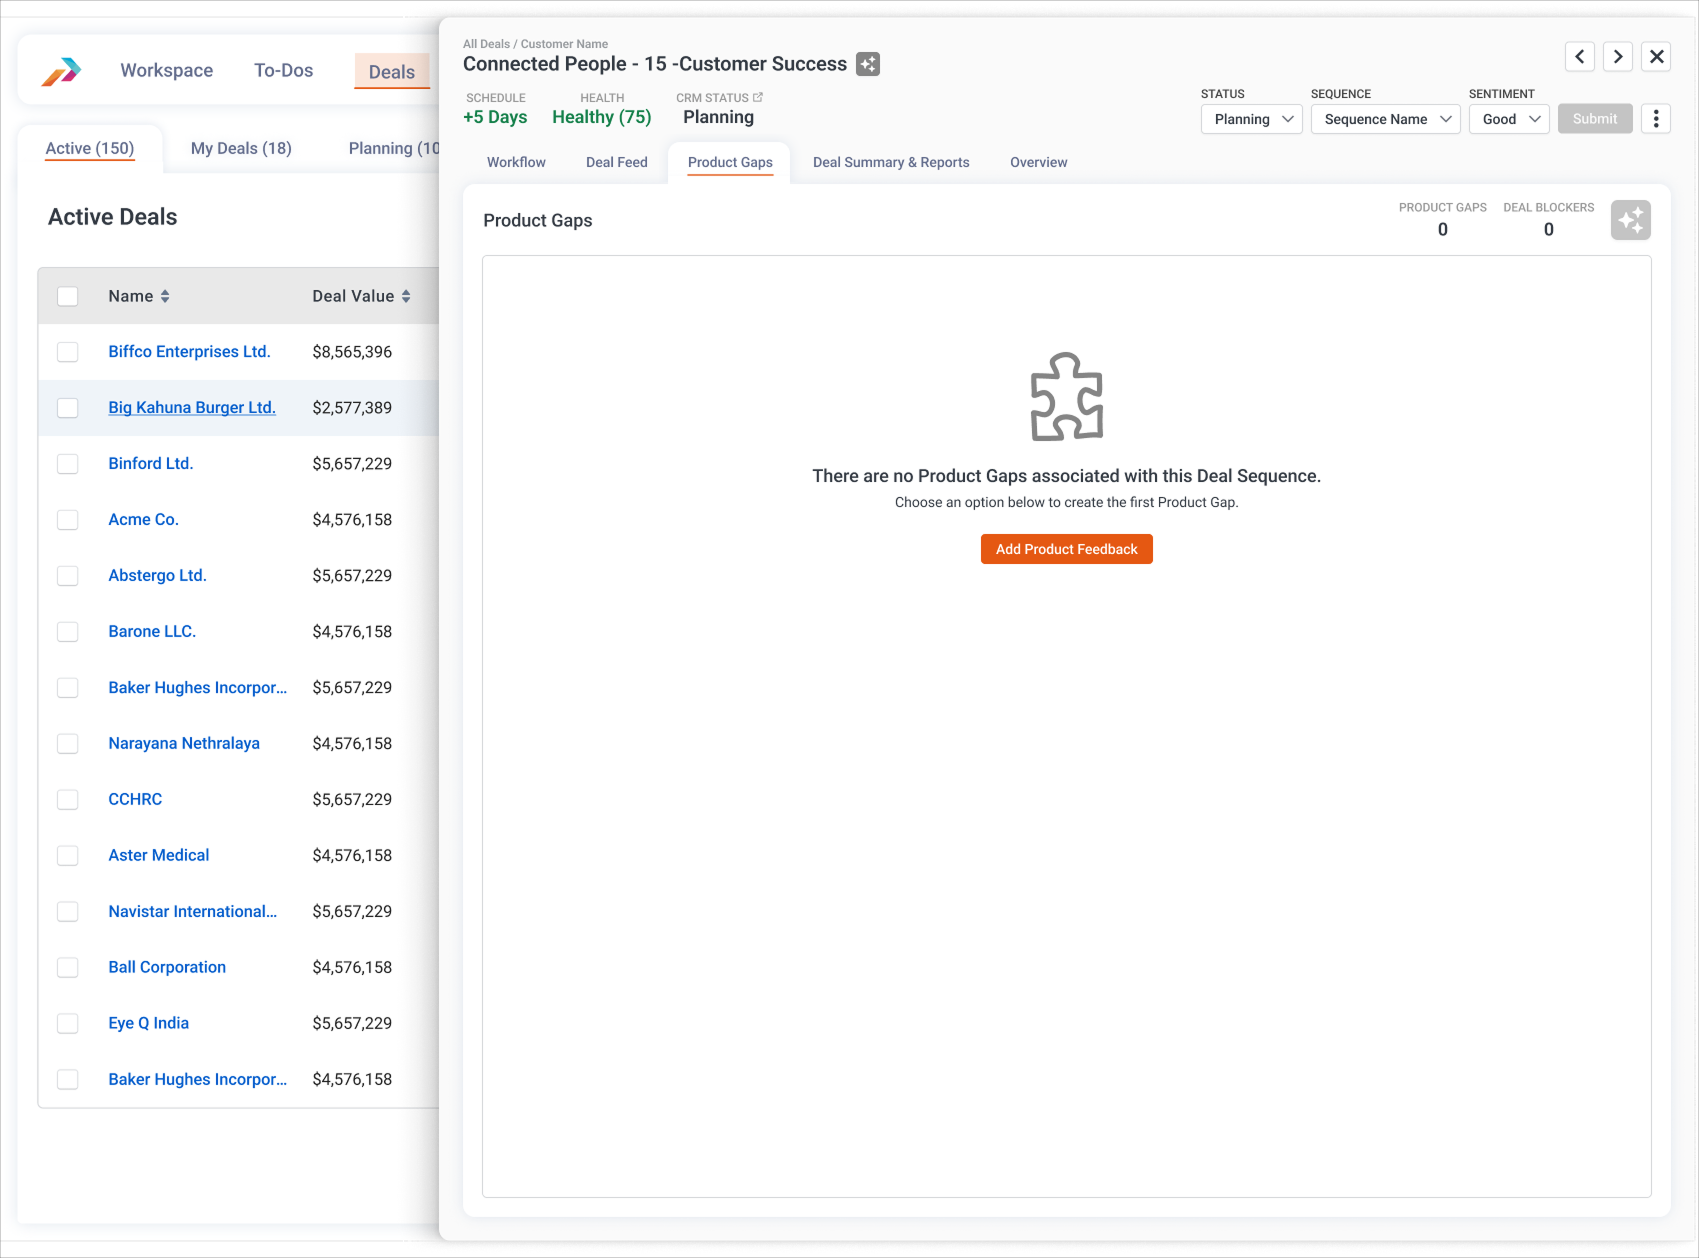Click the All Deals breadcrumb link

point(486,44)
